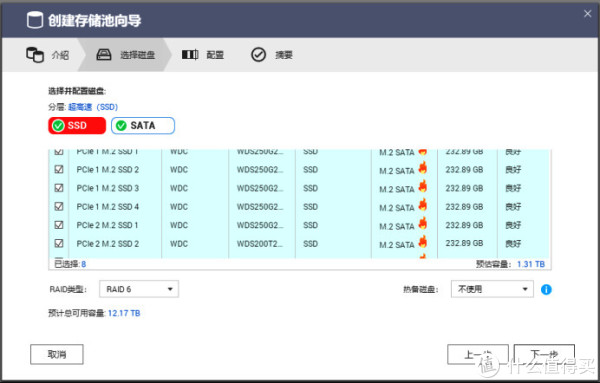Viewport: 600px width, 383px height.
Task: Click green check icon on SATA badge
Action: tap(121, 125)
